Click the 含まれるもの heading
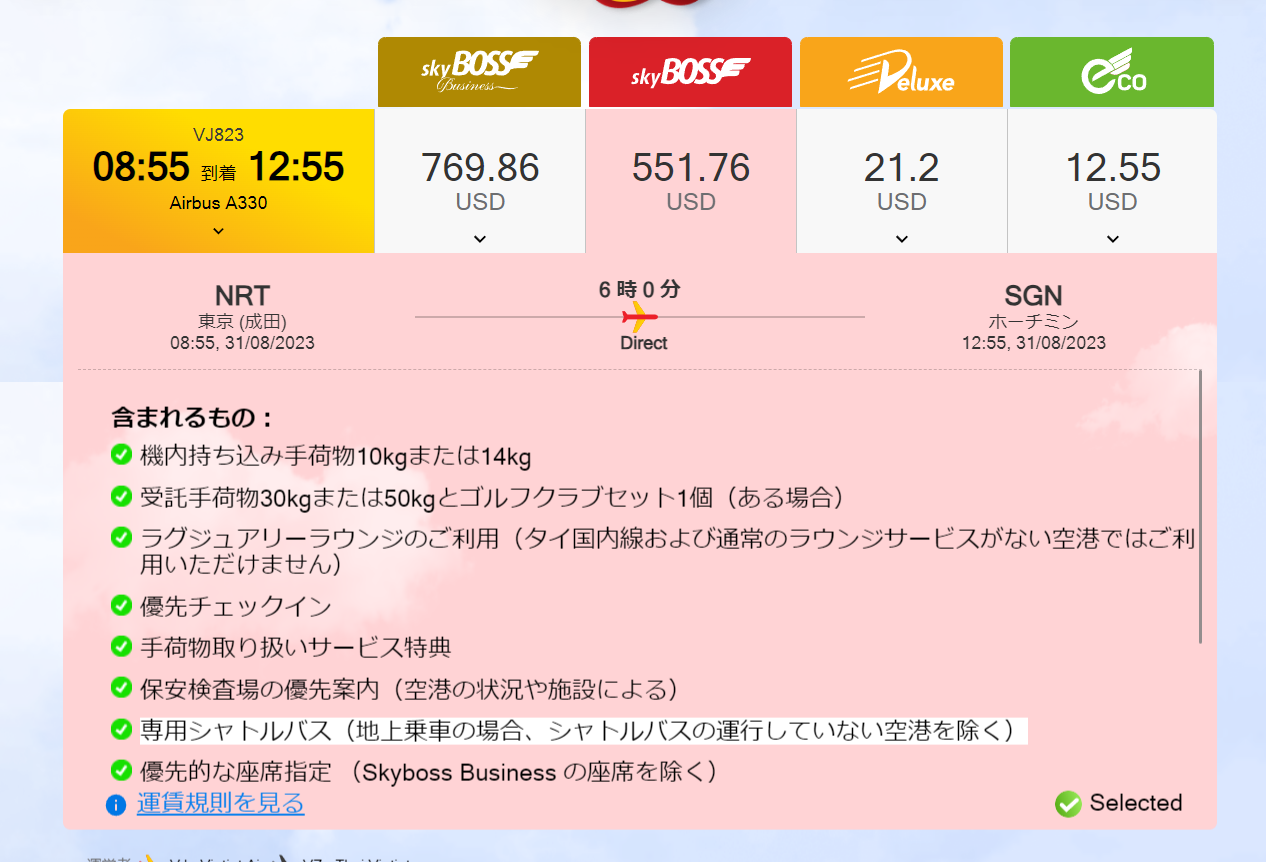1266x862 pixels. click(193, 418)
